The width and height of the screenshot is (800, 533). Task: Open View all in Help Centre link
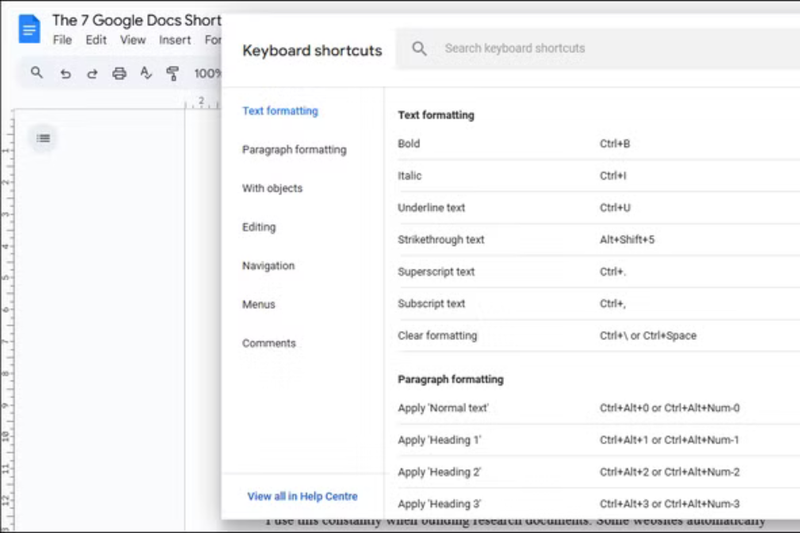[x=302, y=496]
